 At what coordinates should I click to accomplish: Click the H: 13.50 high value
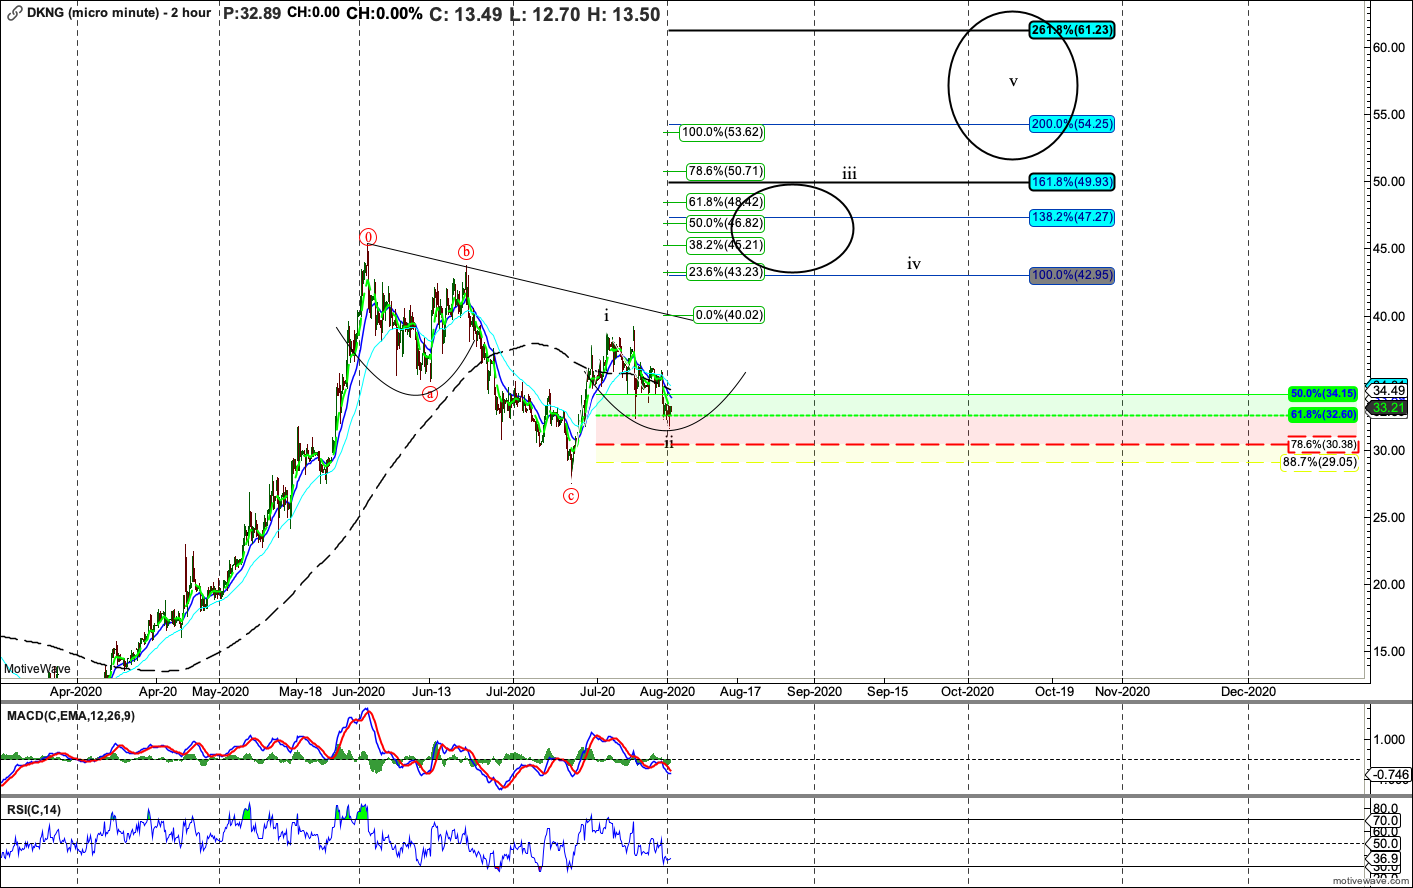tap(626, 13)
